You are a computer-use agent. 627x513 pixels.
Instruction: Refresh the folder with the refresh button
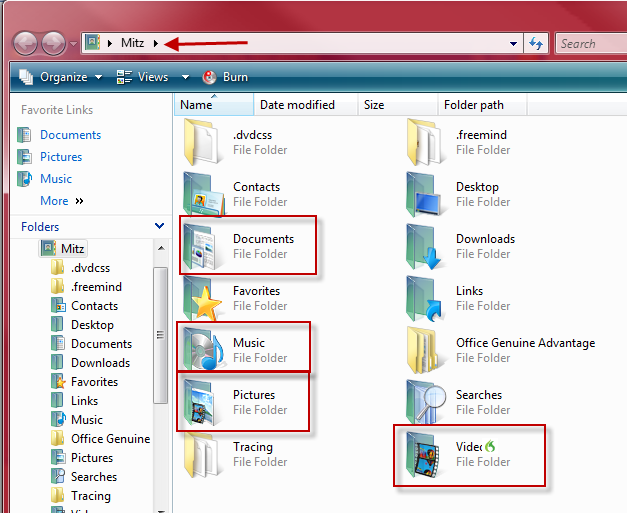point(536,43)
